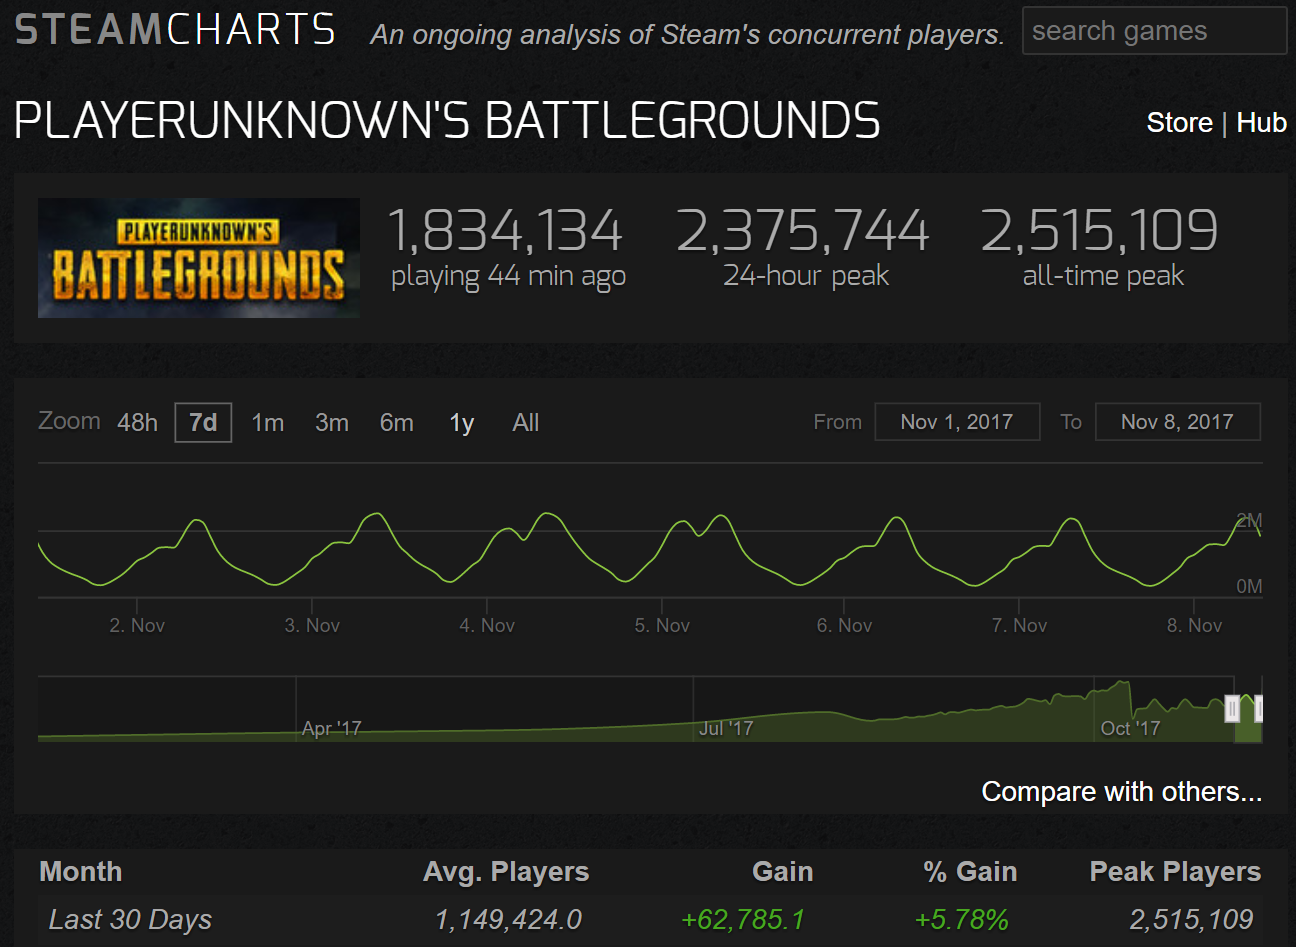Image resolution: width=1296 pixels, height=947 pixels.
Task: Set chart zoom to 48h
Action: 137,423
